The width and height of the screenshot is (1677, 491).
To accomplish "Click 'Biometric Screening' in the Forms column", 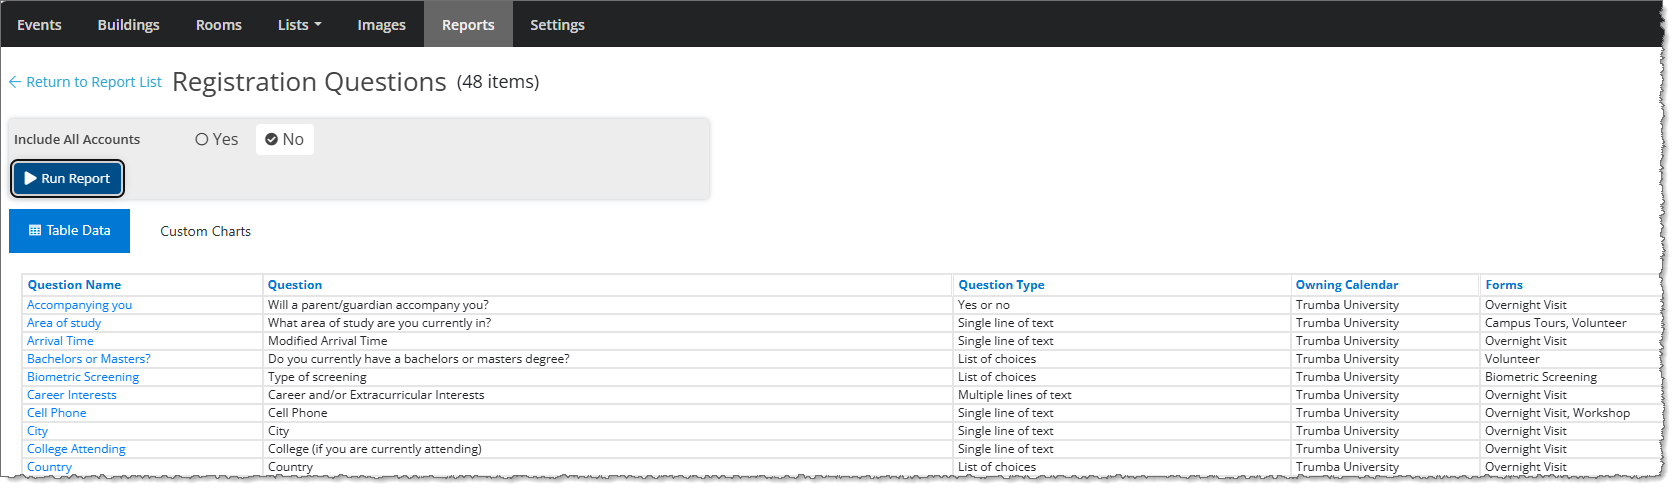I will (1541, 377).
